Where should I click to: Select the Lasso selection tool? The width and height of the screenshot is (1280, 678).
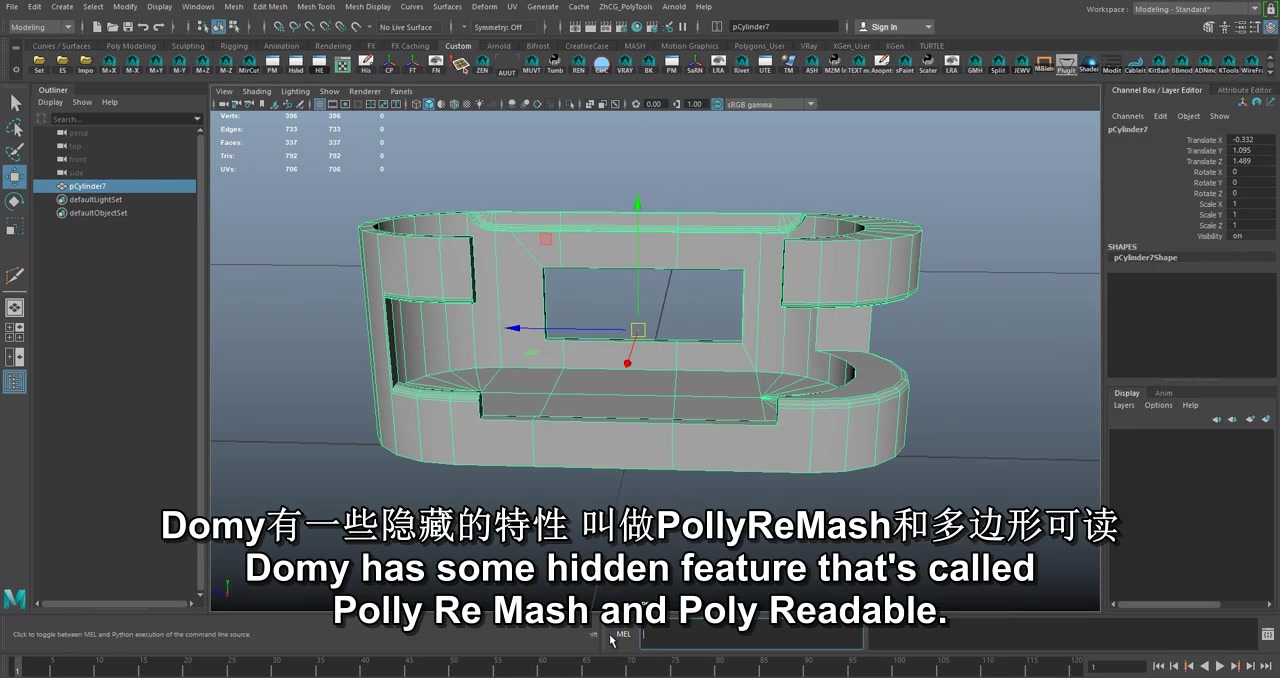(x=14, y=127)
